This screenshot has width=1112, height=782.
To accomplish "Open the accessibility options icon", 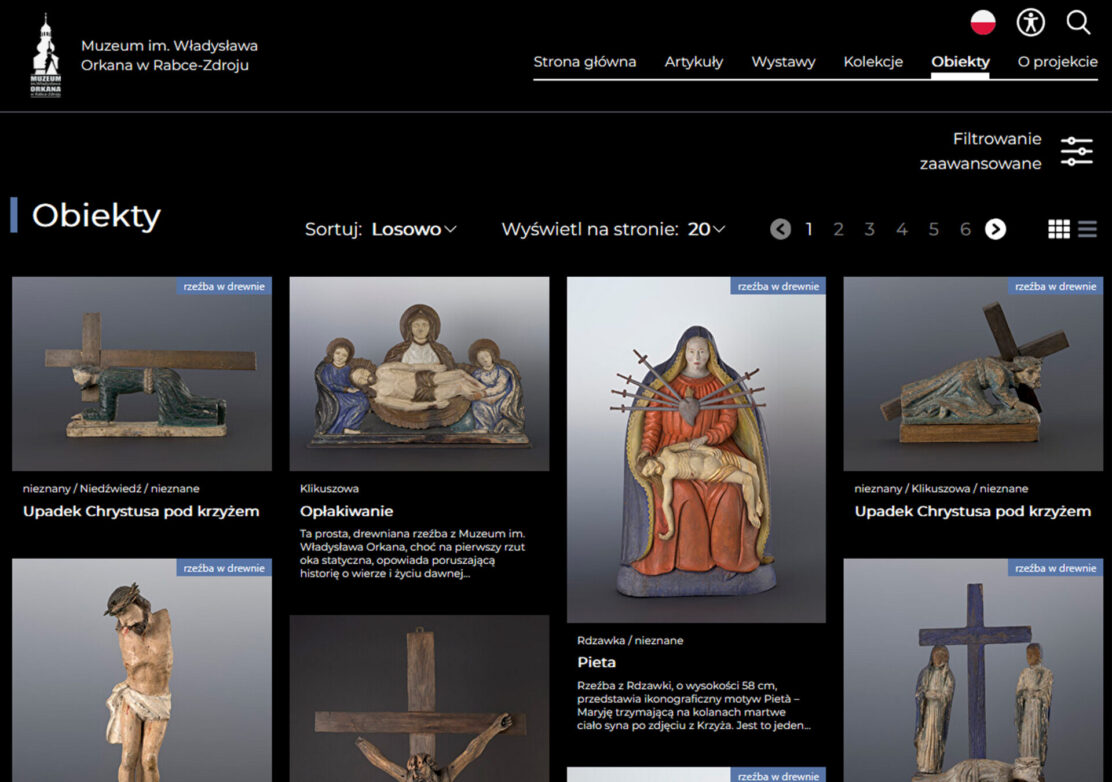I will coord(1030,22).
